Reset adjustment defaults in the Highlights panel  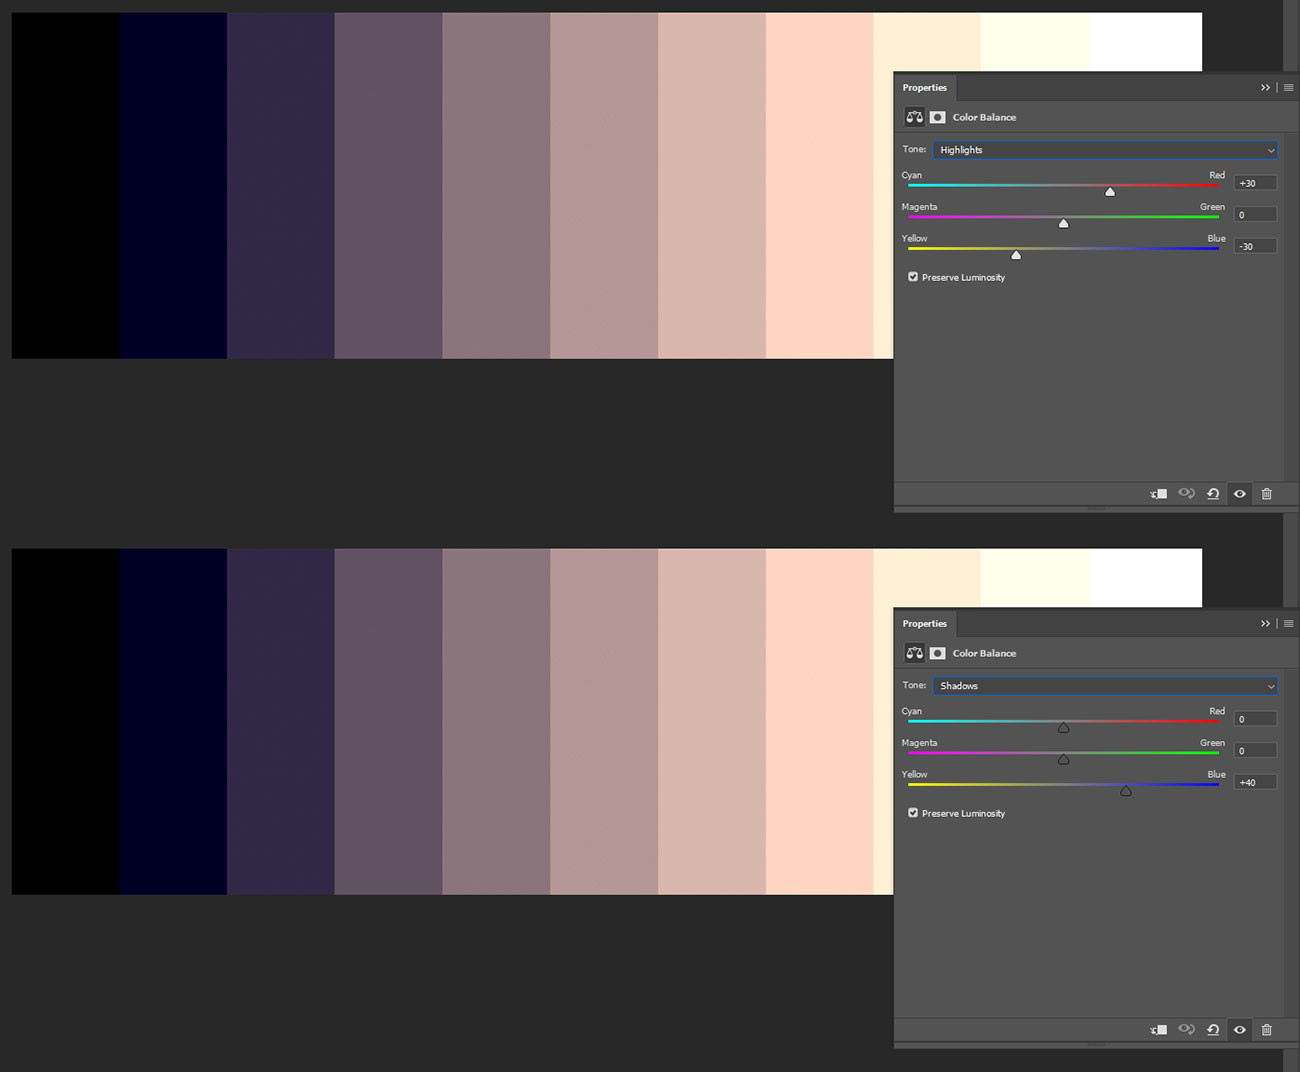(1213, 494)
